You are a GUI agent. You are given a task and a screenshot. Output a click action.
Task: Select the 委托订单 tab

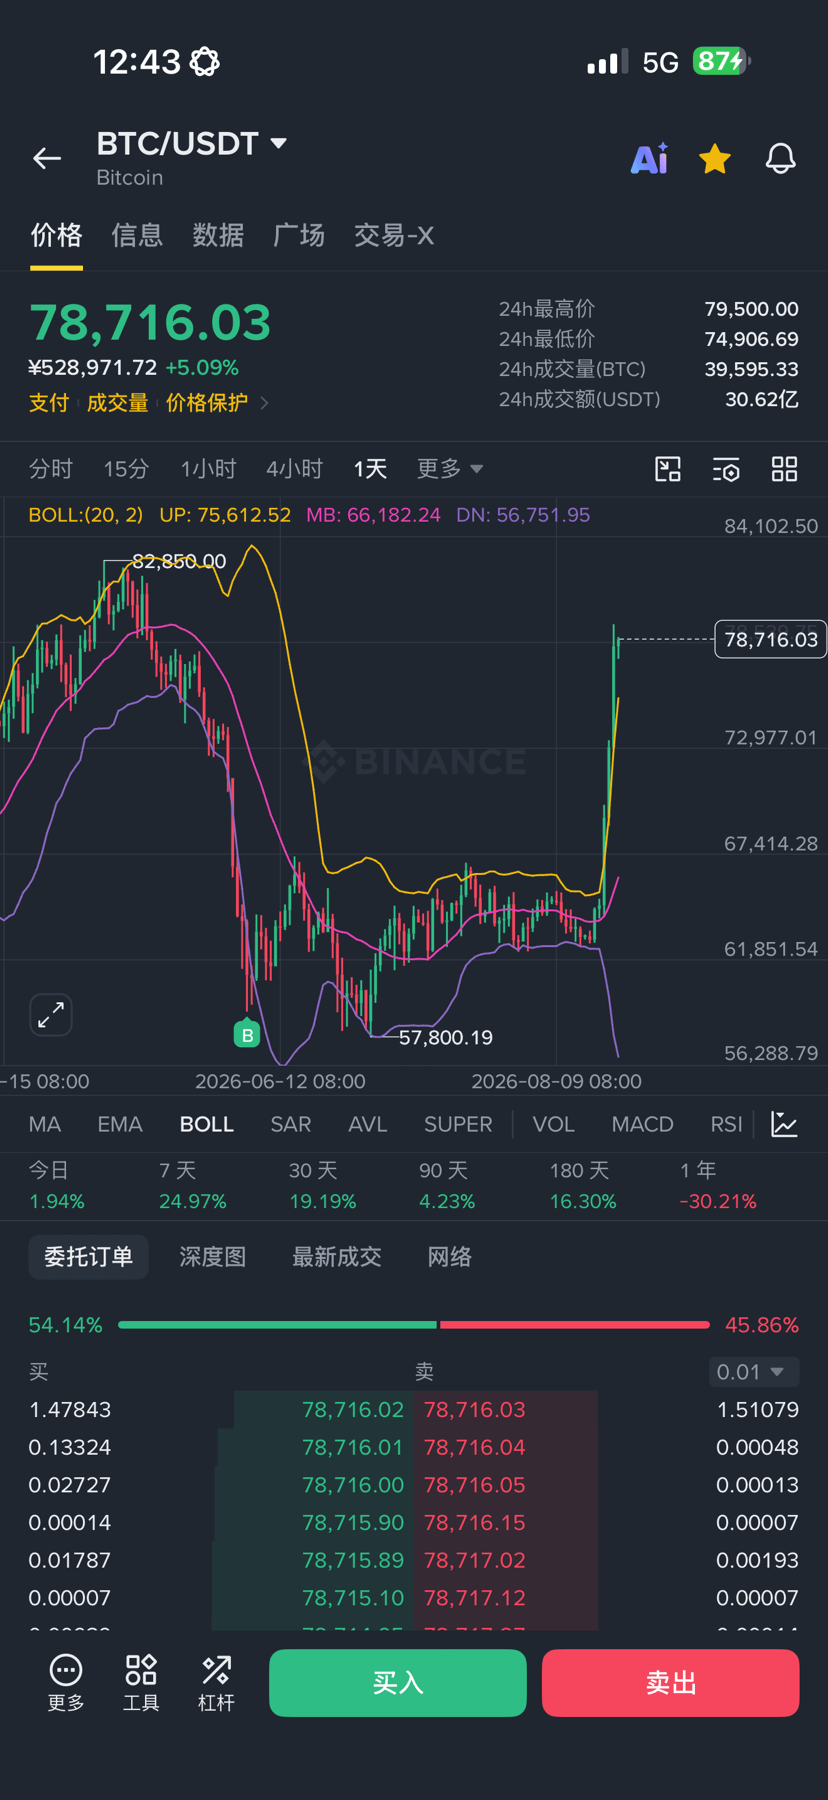click(x=89, y=1257)
